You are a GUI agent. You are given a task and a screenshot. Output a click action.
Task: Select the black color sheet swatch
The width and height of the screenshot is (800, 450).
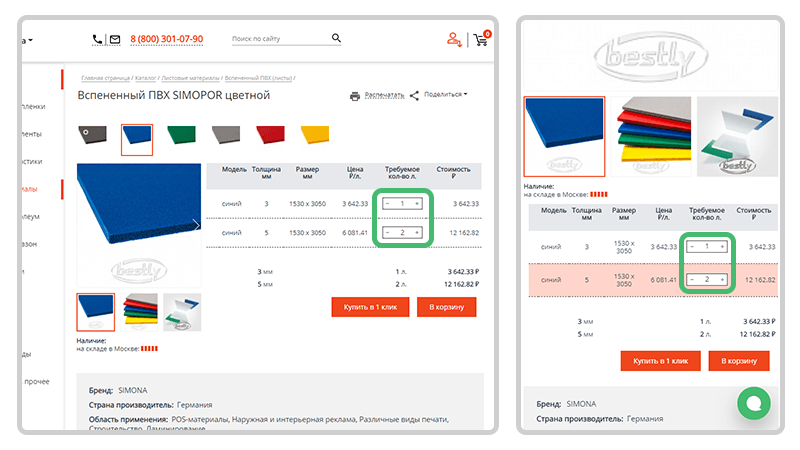coord(92,135)
